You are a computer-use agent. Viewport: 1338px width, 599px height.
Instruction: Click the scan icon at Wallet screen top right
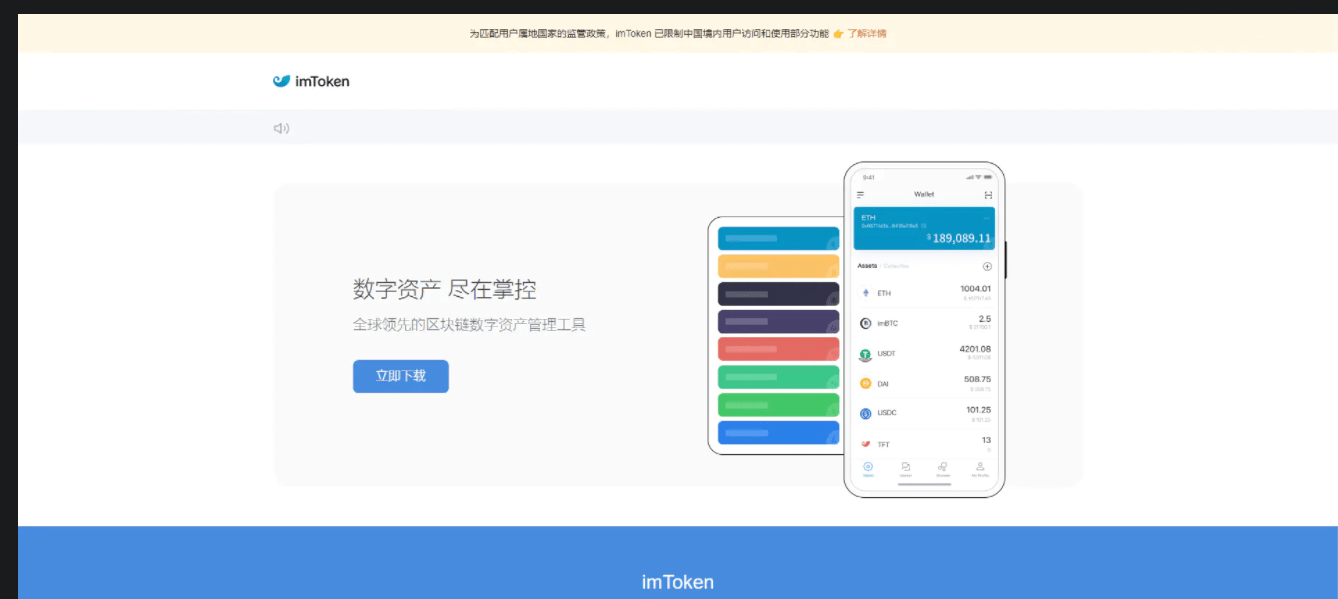pos(987,193)
